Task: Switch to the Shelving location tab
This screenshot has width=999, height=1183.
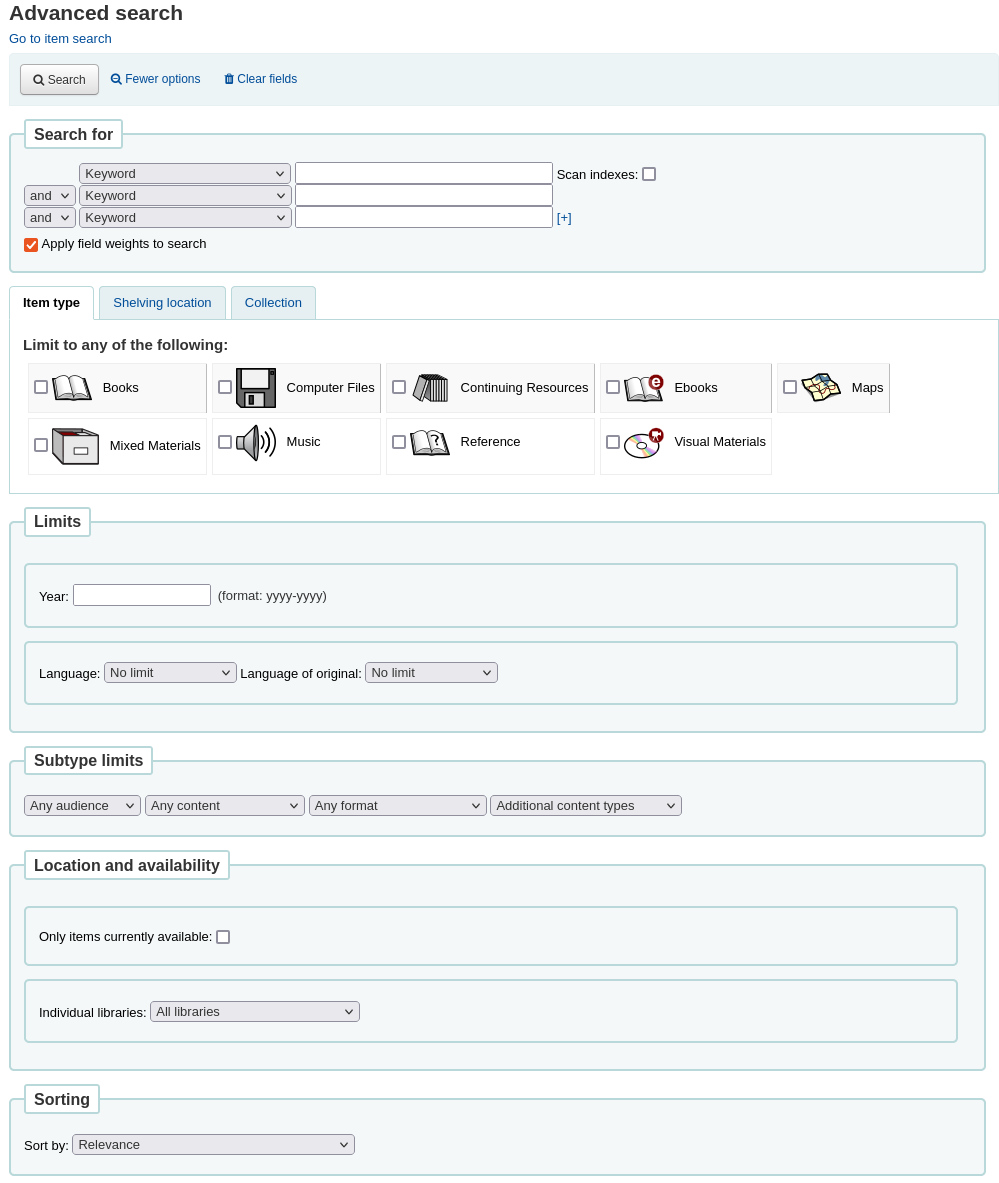Action: pyautogui.click(x=161, y=302)
